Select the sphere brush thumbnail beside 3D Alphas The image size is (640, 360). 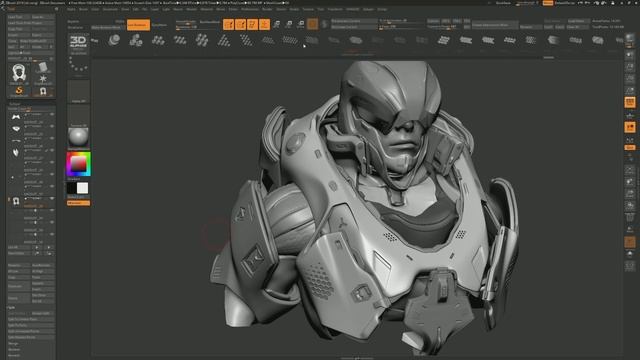pos(114,40)
